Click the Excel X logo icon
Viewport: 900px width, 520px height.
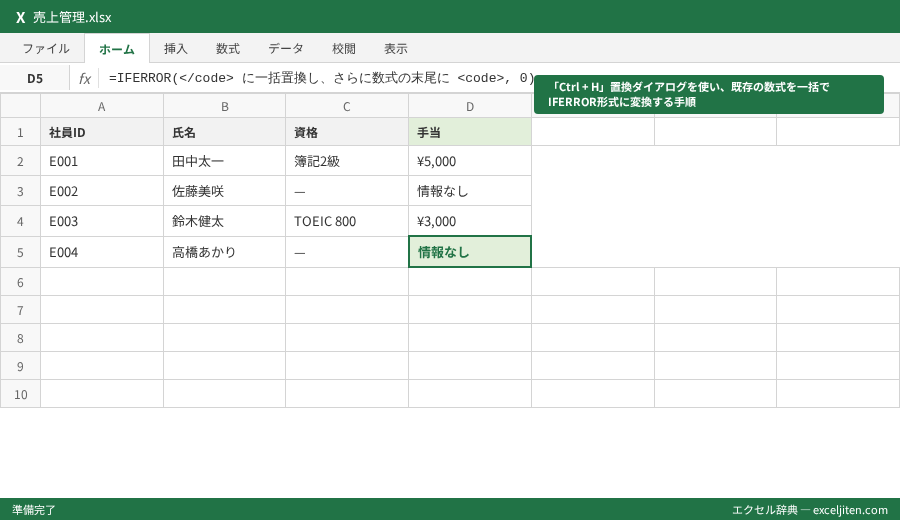(20, 17)
